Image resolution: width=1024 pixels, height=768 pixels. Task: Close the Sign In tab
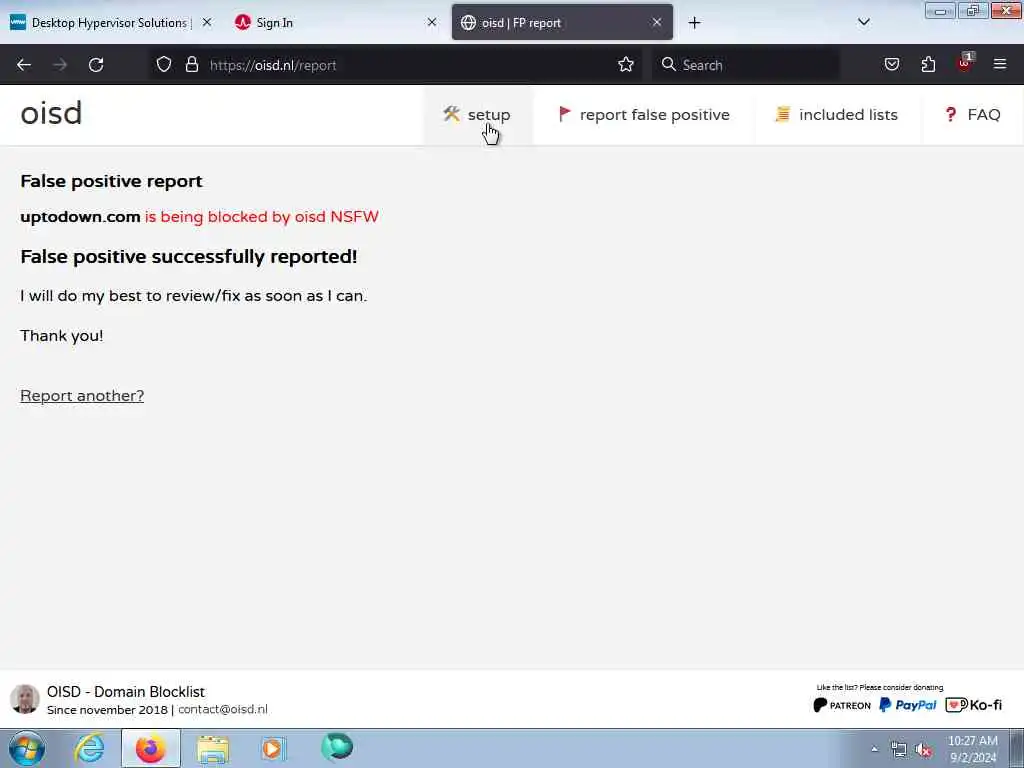[432, 22]
